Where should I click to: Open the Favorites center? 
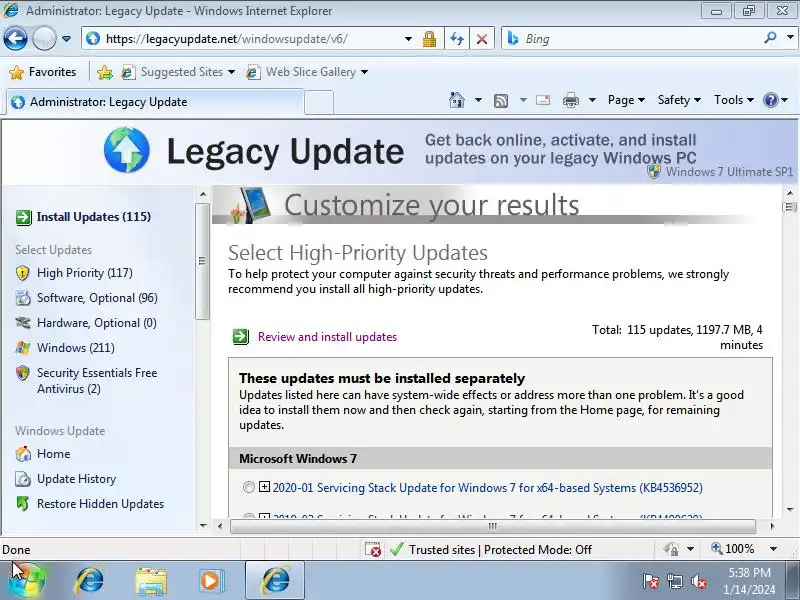(x=43, y=72)
